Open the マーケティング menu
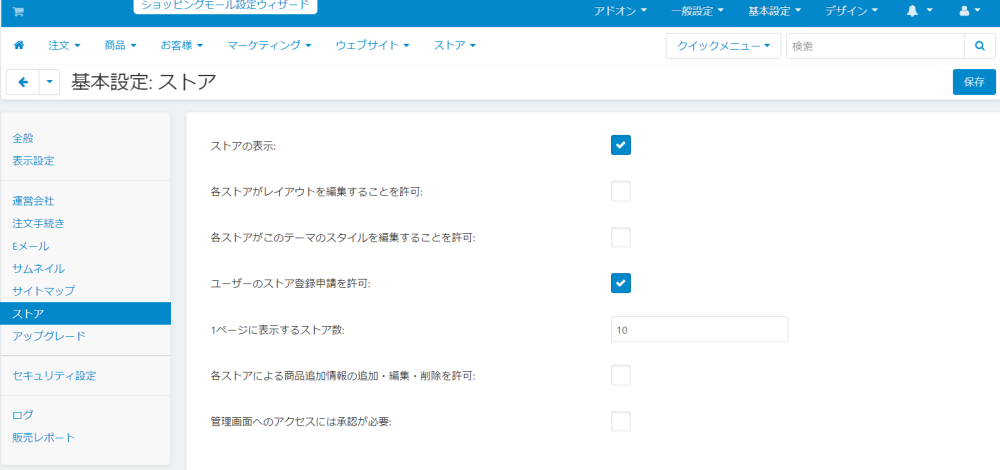The width and height of the screenshot is (1000, 470). pyautogui.click(x=269, y=46)
